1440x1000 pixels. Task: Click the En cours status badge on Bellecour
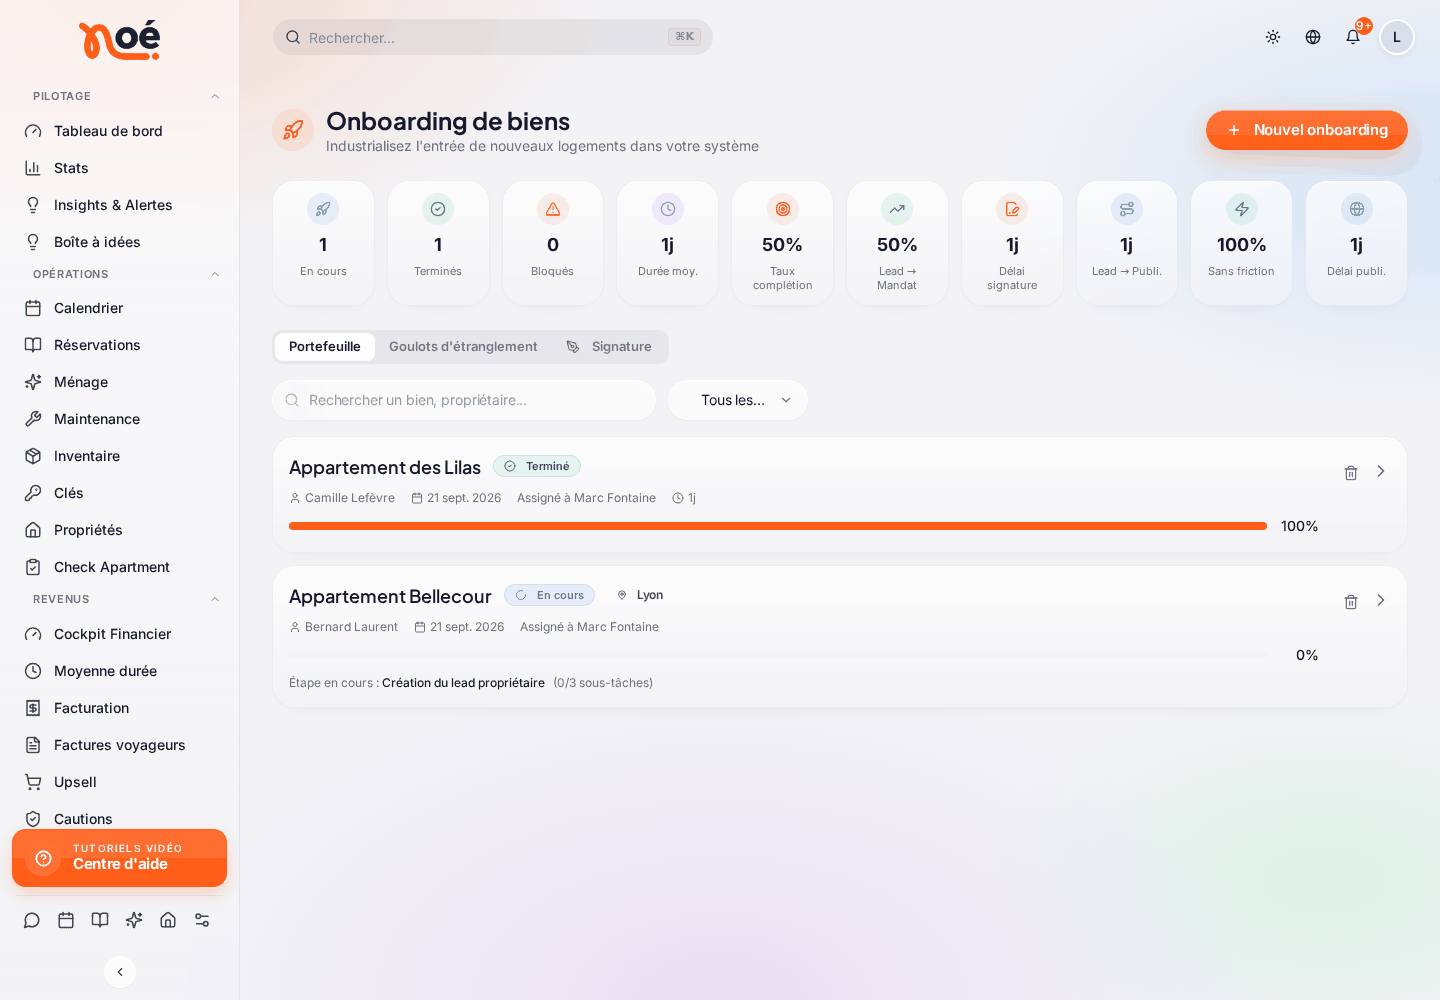pyautogui.click(x=550, y=595)
